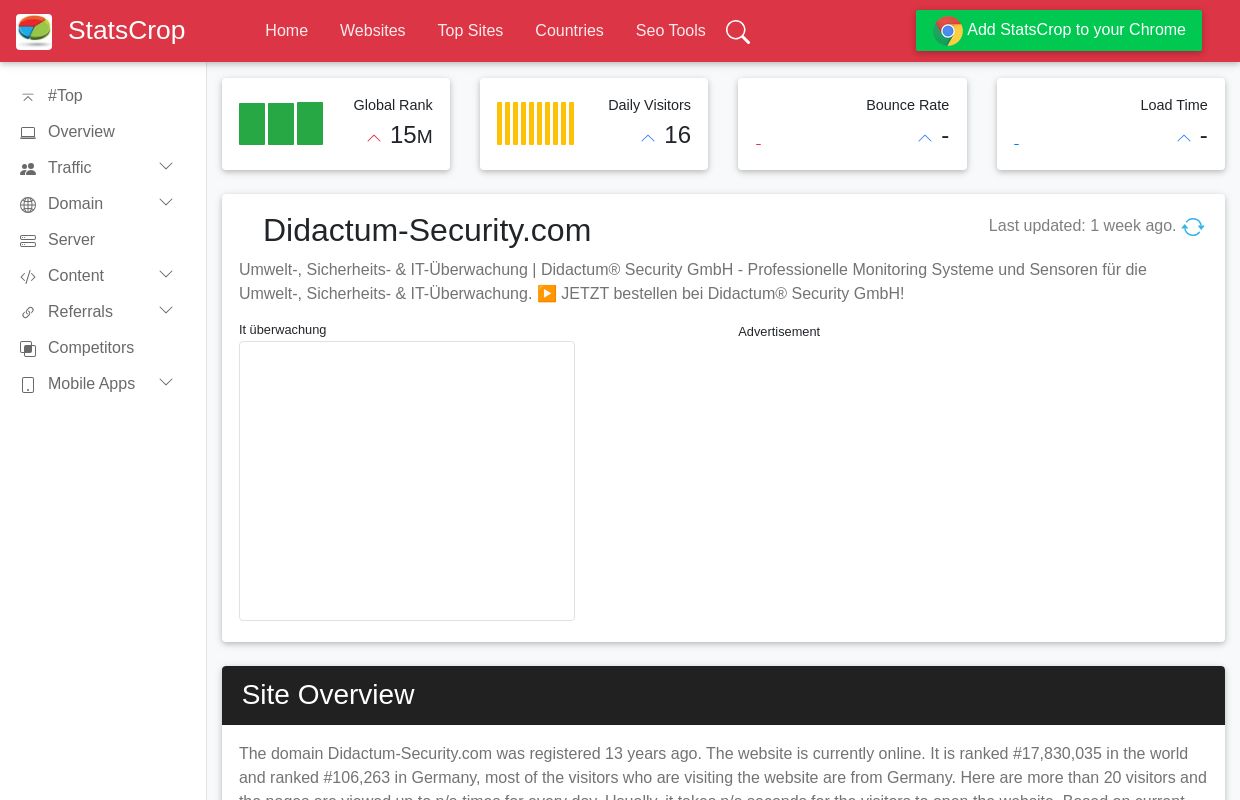Image resolution: width=1240 pixels, height=800 pixels.
Task: Go to Server sidebar link
Action: coord(71,240)
